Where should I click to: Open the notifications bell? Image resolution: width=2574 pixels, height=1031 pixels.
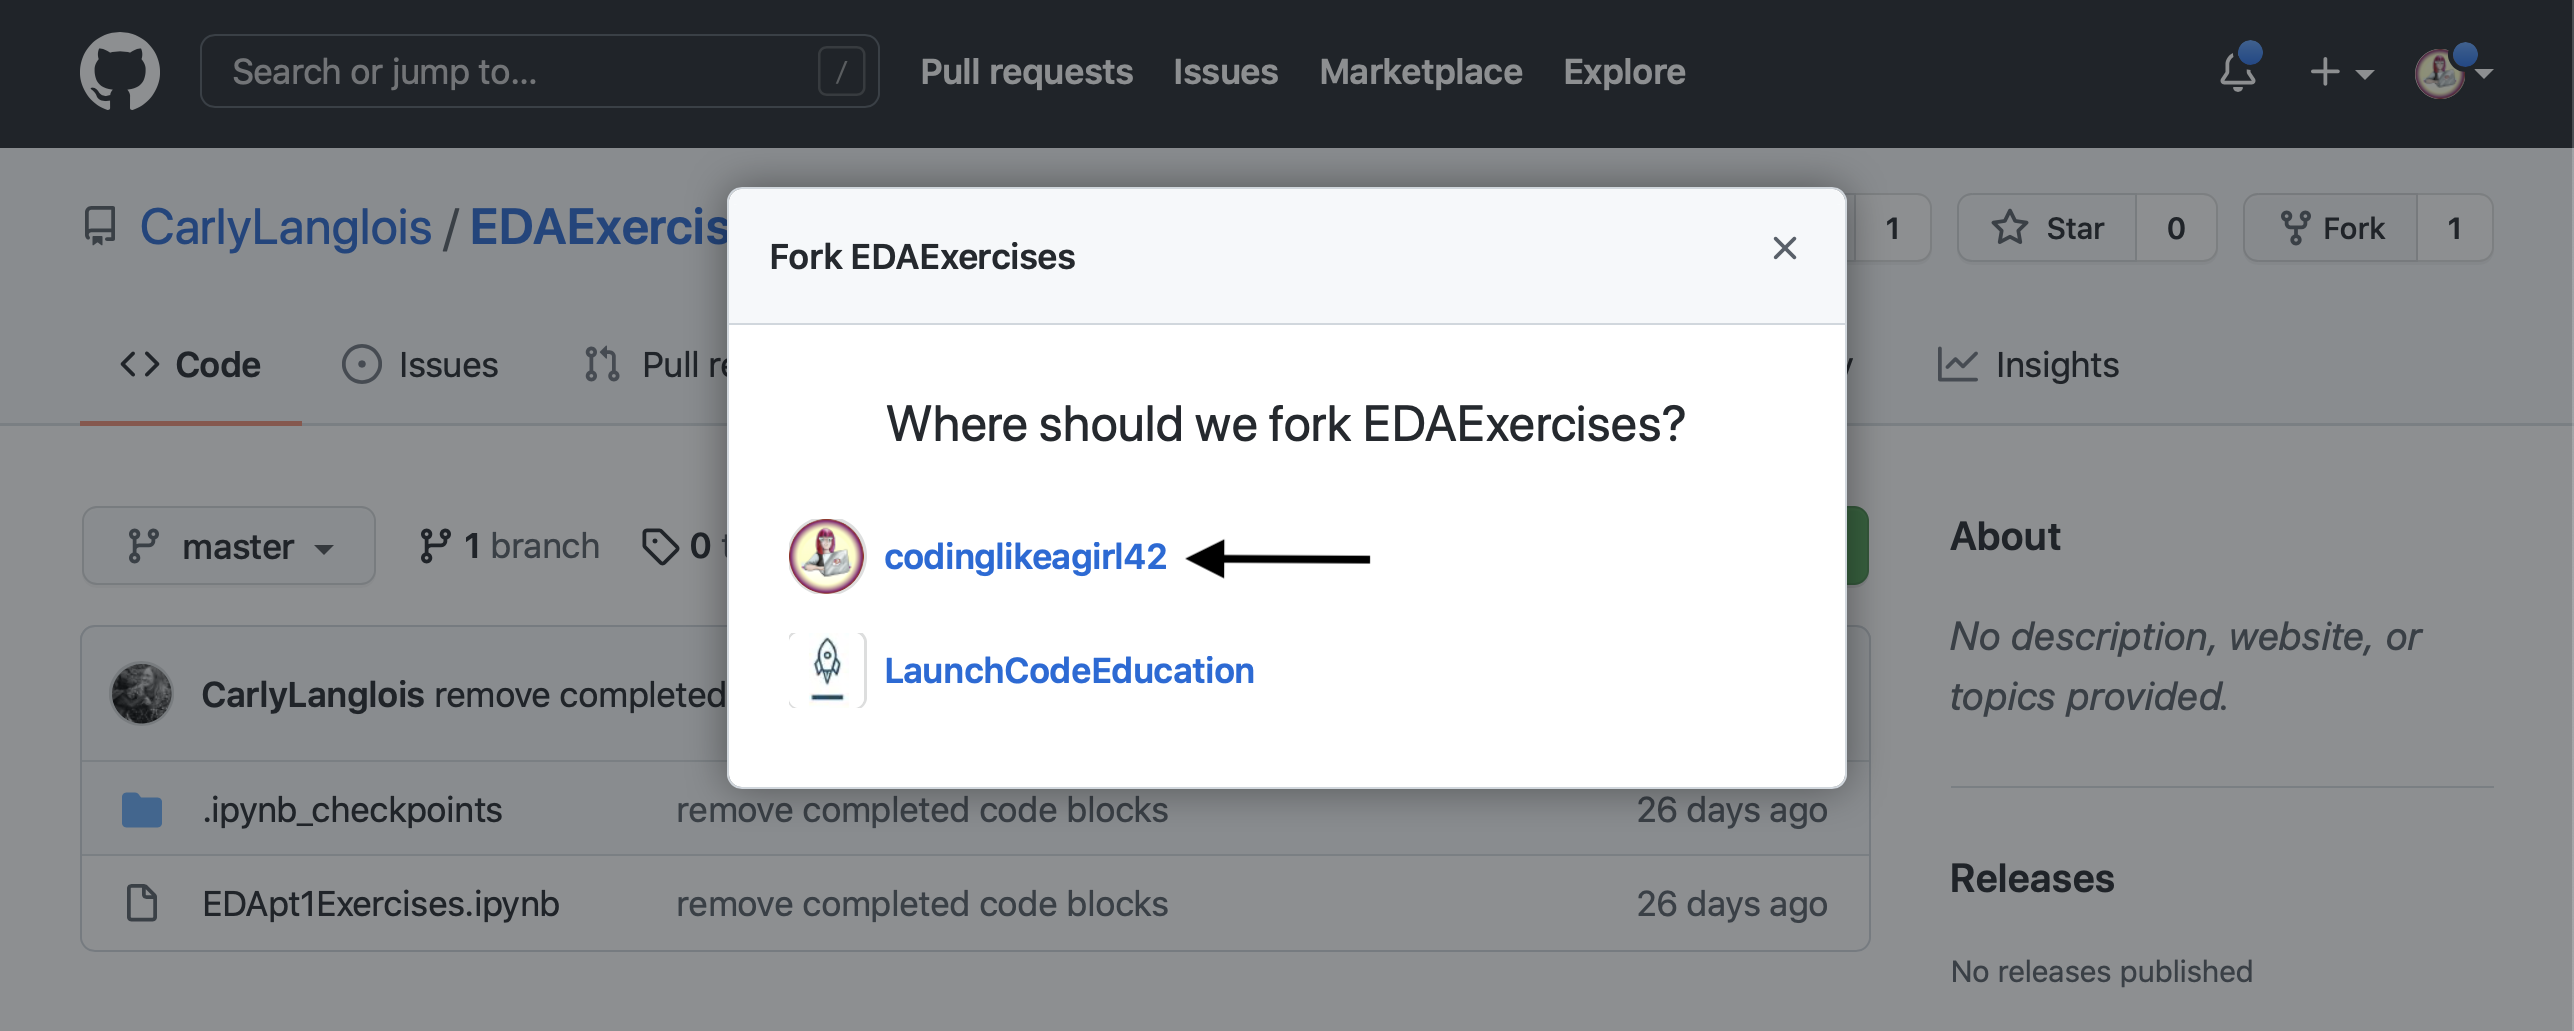click(x=2238, y=72)
